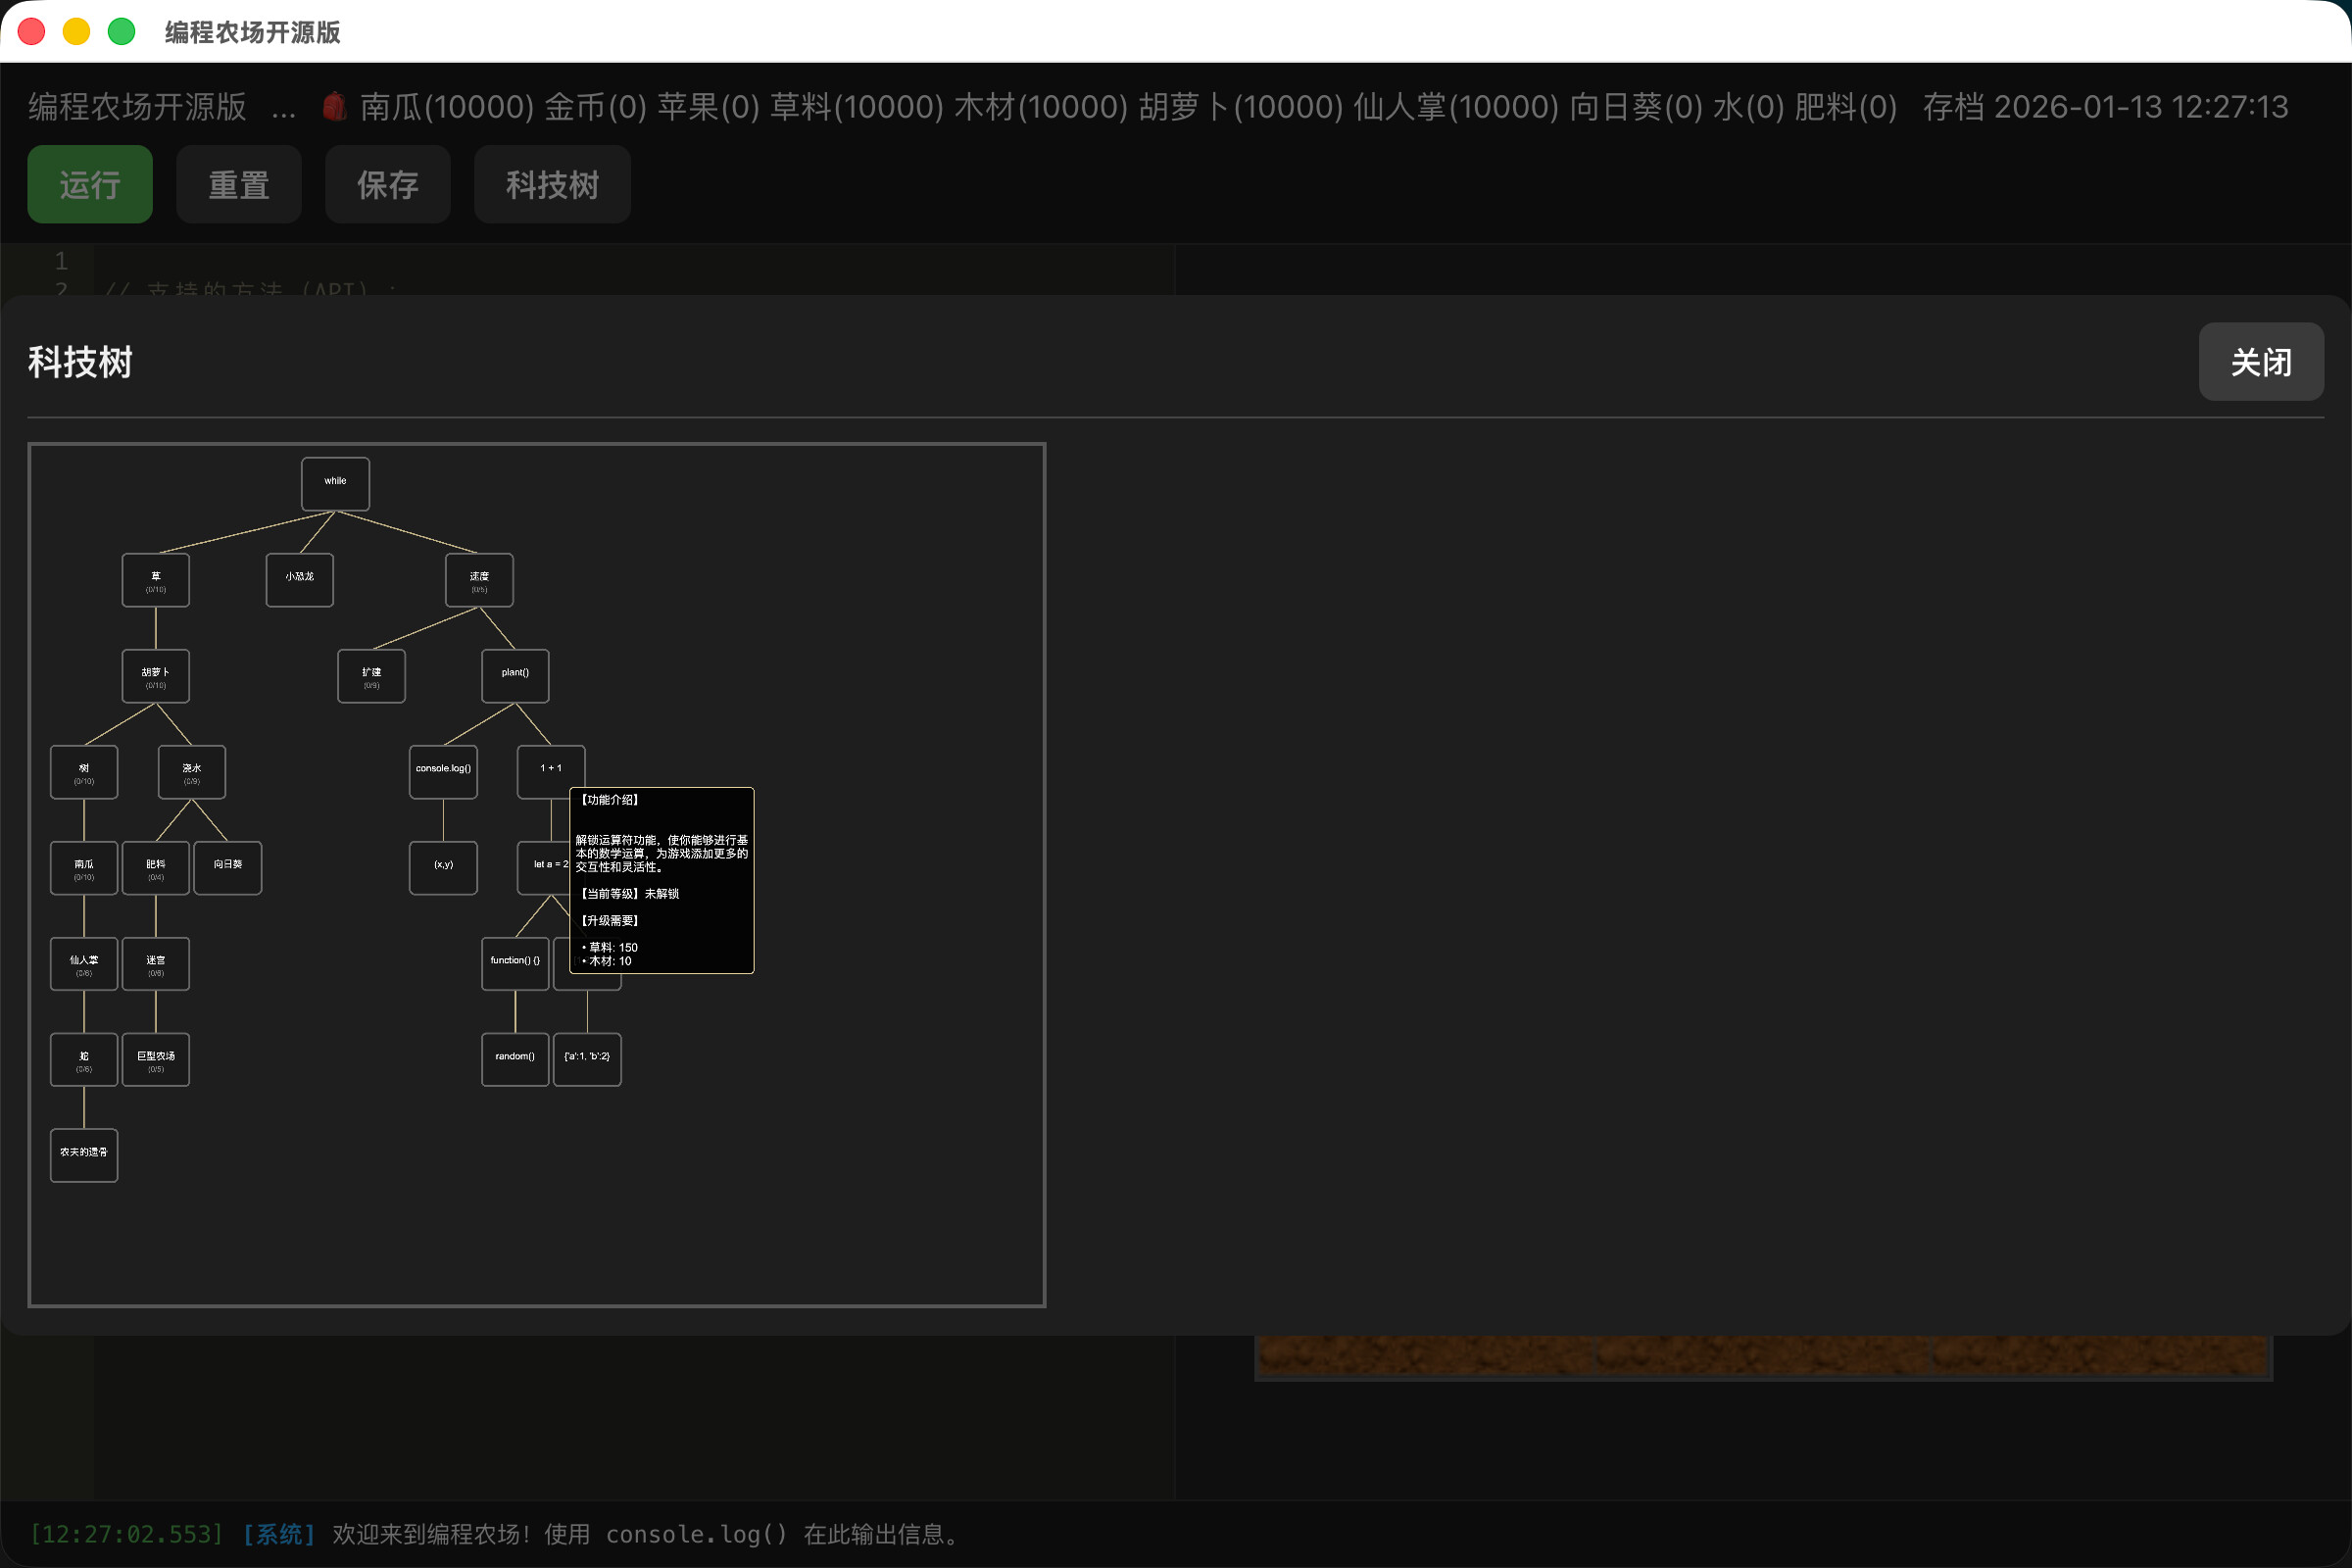2352x1568 pixels.
Task: Select the while node in the tech tree
Action: (335, 483)
